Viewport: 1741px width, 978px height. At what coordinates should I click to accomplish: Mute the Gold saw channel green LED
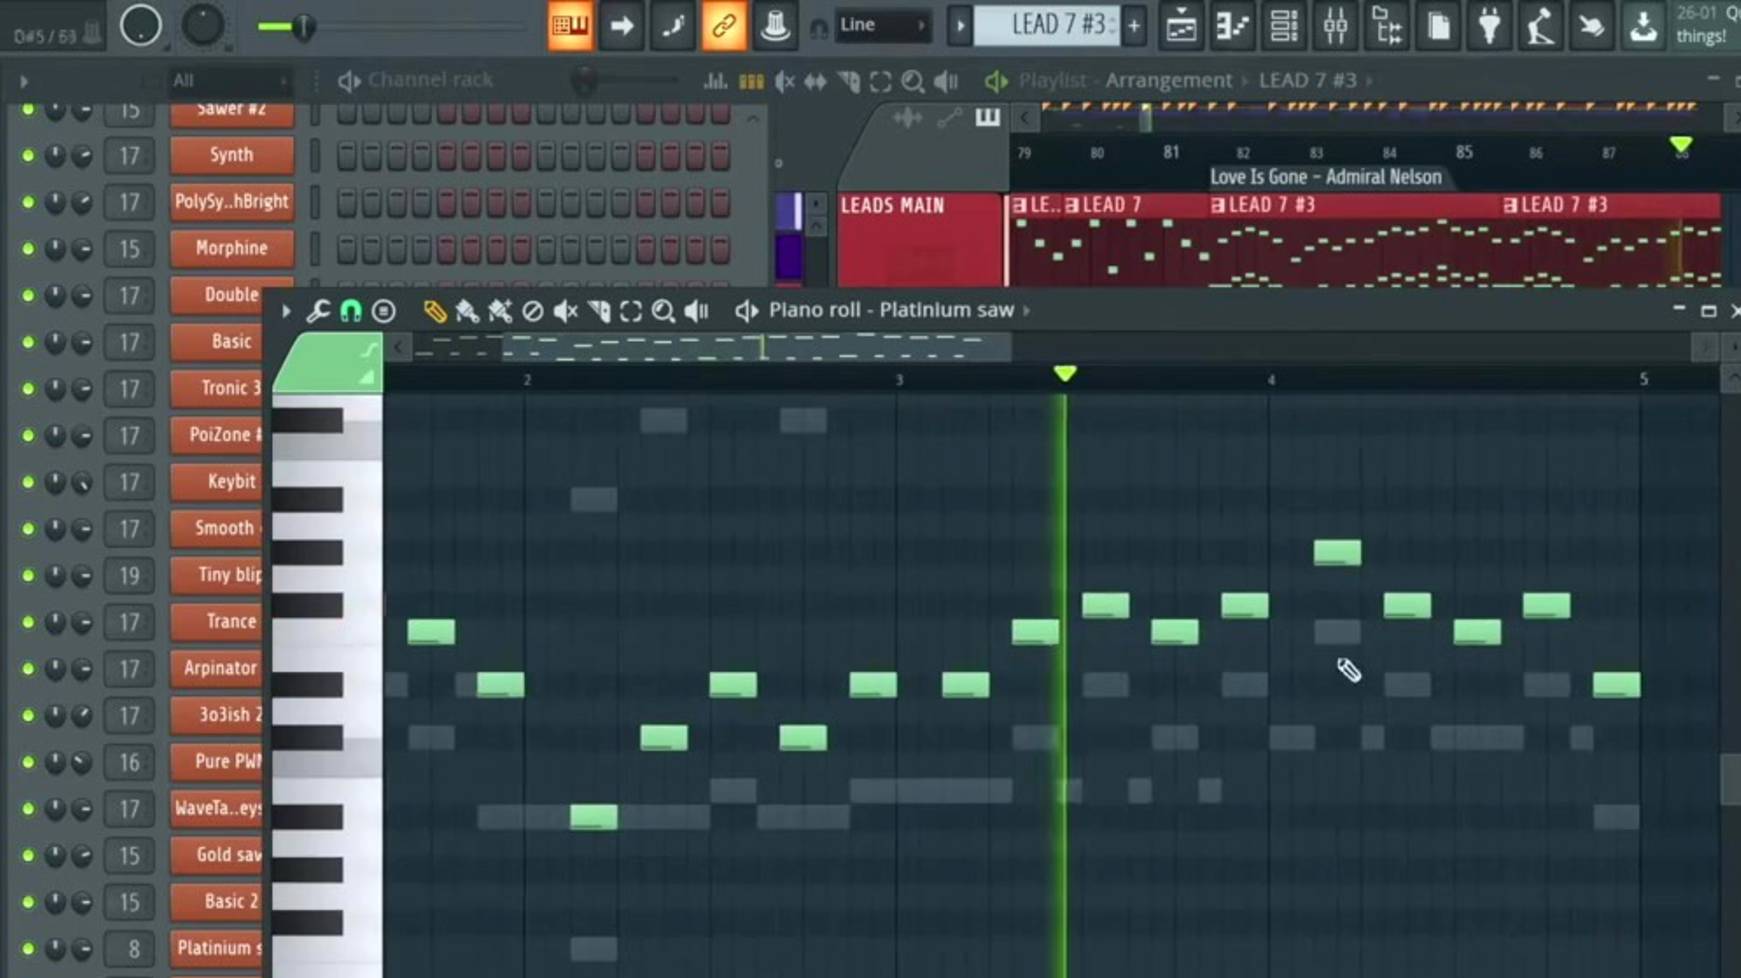(28, 855)
